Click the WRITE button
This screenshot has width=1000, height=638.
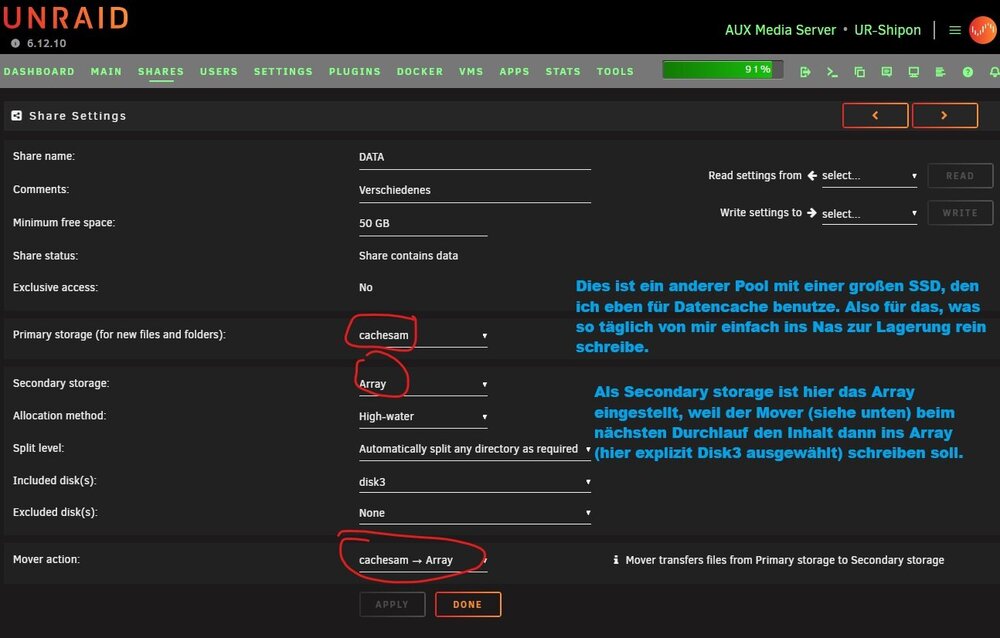pos(960,212)
